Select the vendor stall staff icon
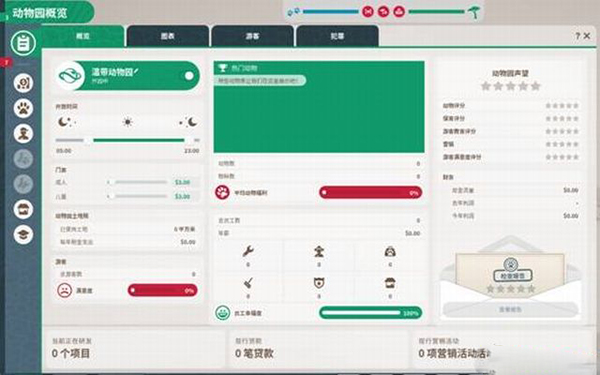Viewport: 600px width, 375px height. 390,283
